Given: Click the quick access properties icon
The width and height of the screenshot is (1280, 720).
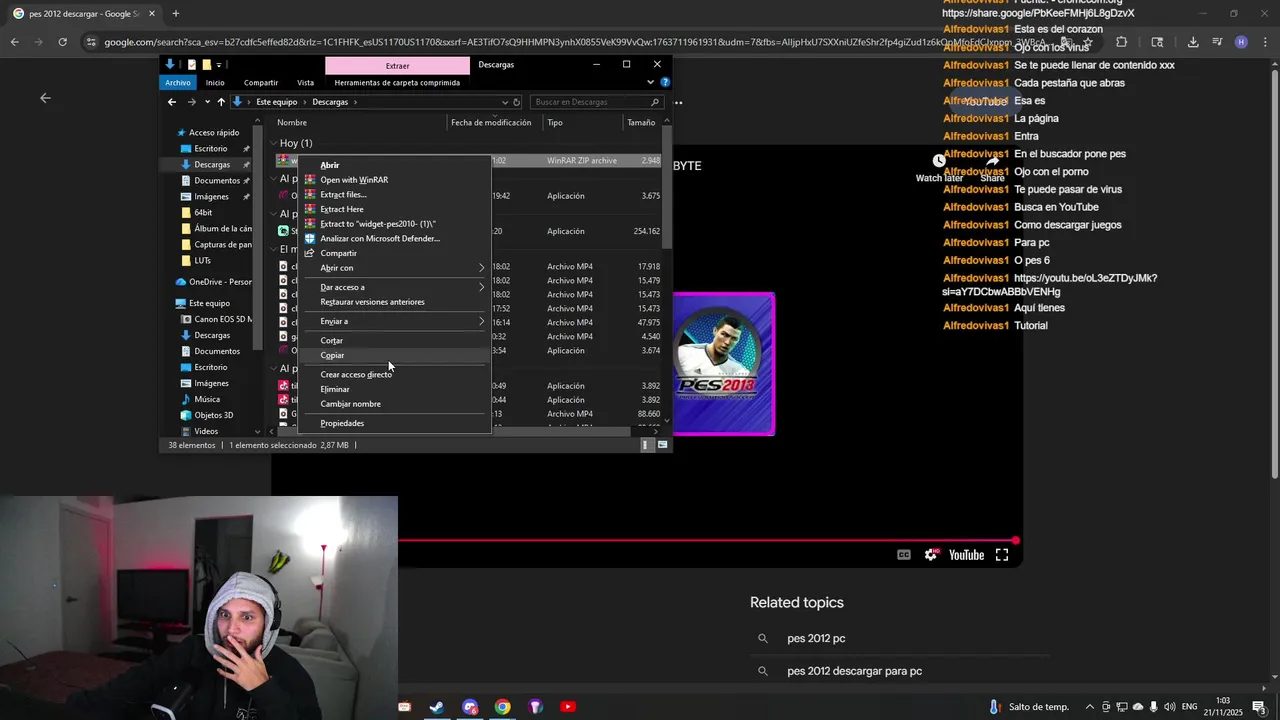Looking at the screenshot, I should pyautogui.click(x=192, y=65).
